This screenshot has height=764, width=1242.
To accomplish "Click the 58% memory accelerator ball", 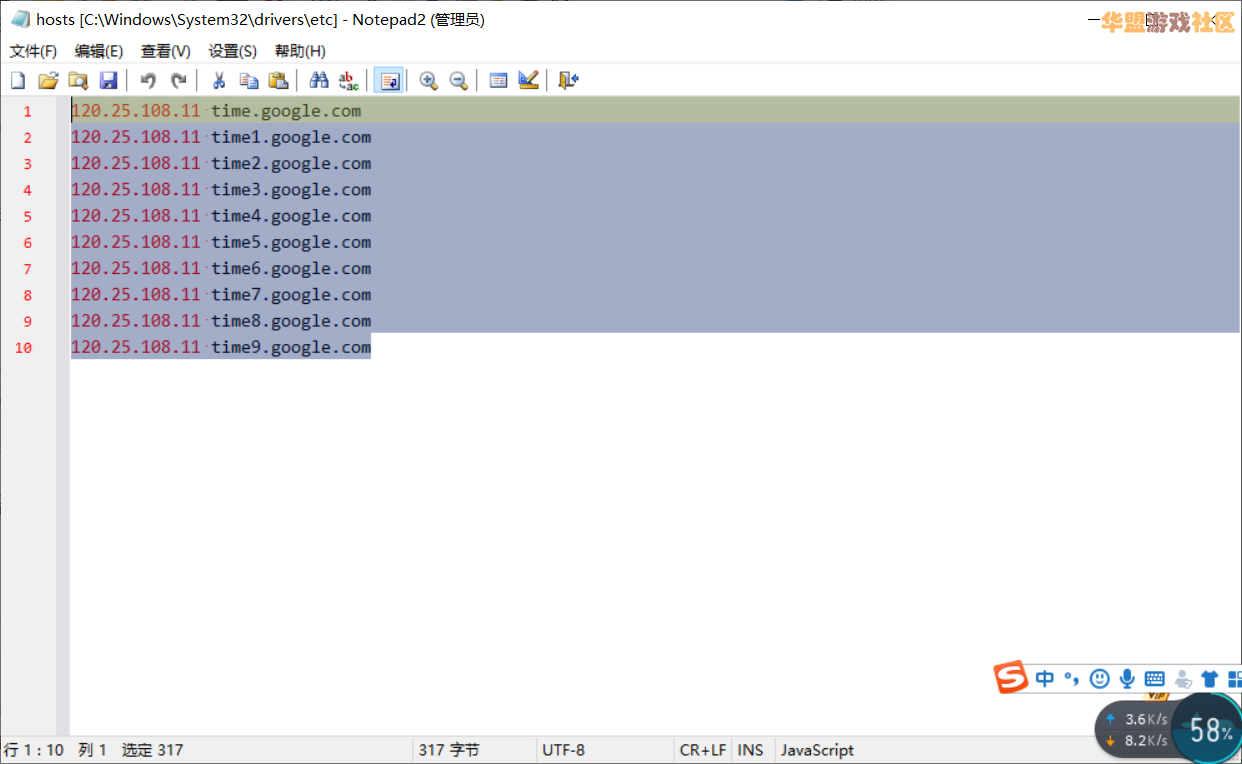I will point(1208,731).
